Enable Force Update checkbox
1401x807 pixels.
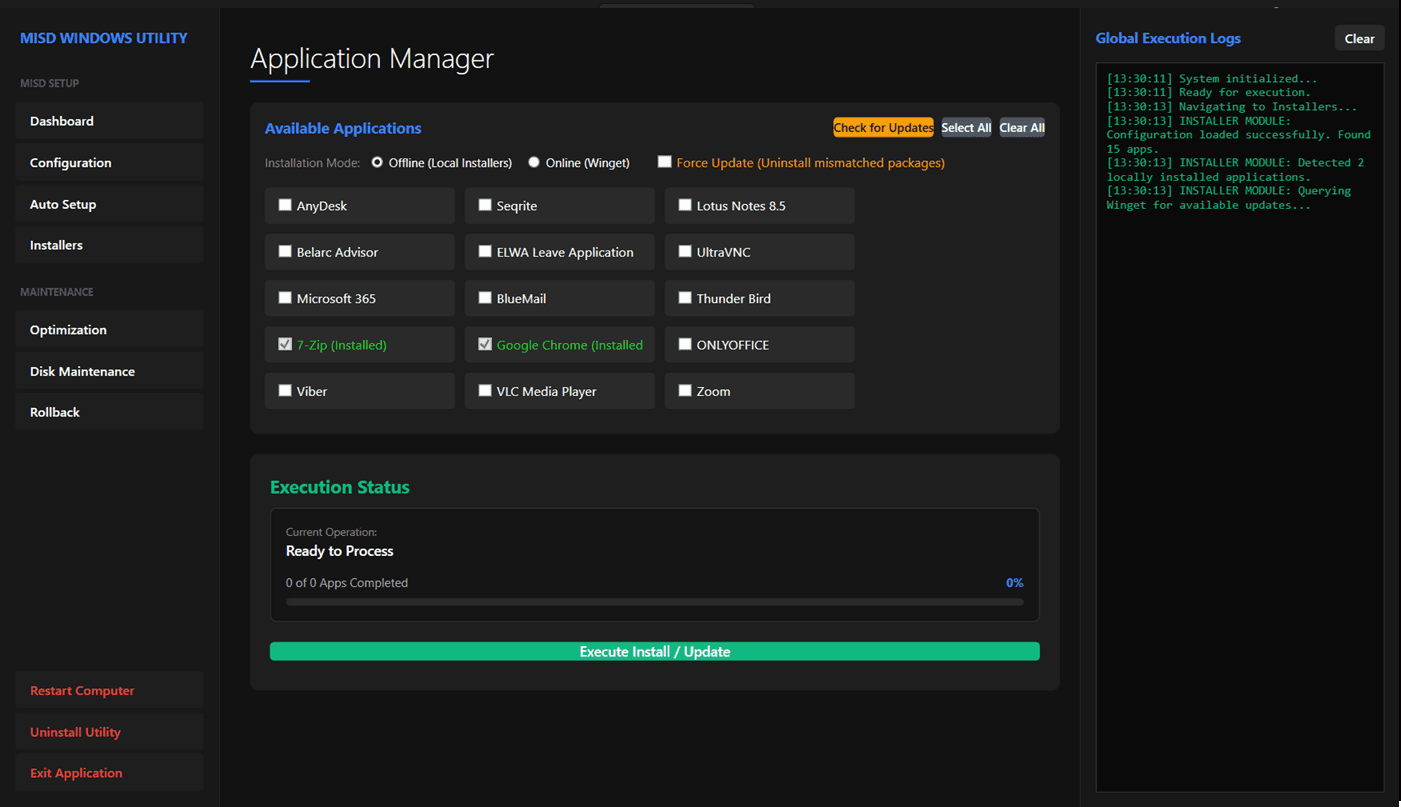click(x=664, y=162)
